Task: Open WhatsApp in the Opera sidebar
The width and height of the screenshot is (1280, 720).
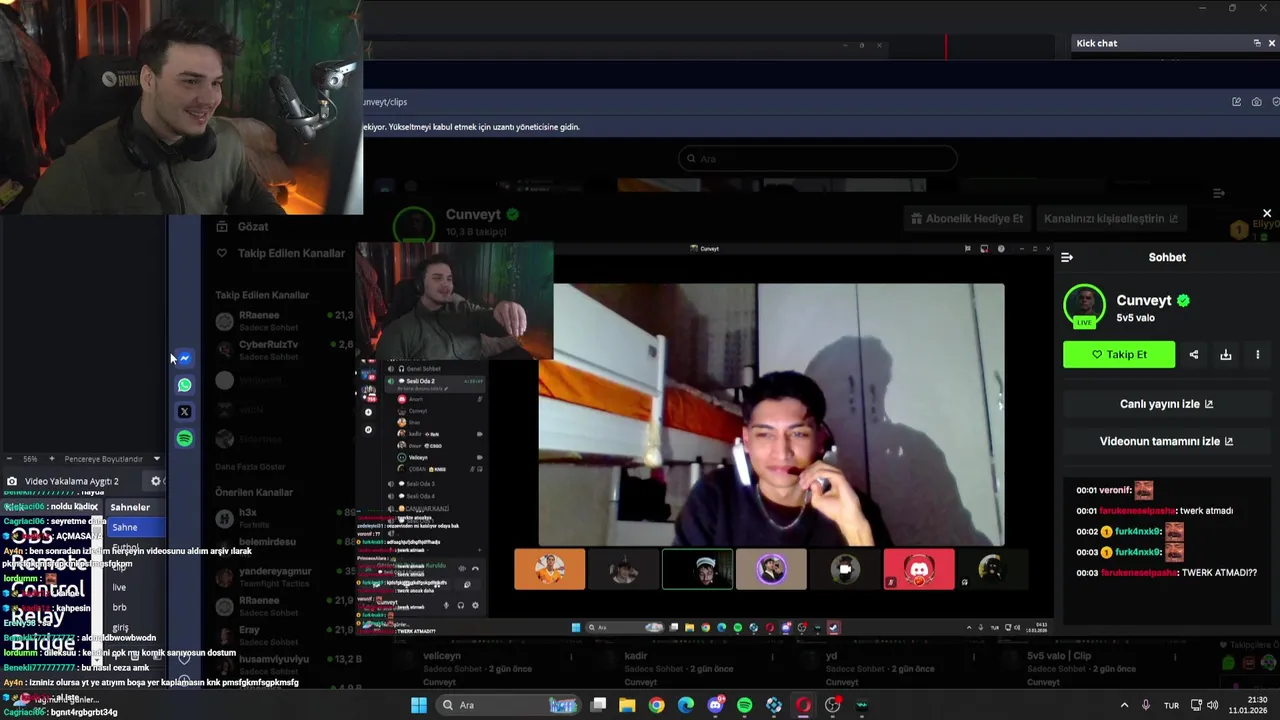Action: coord(184,385)
